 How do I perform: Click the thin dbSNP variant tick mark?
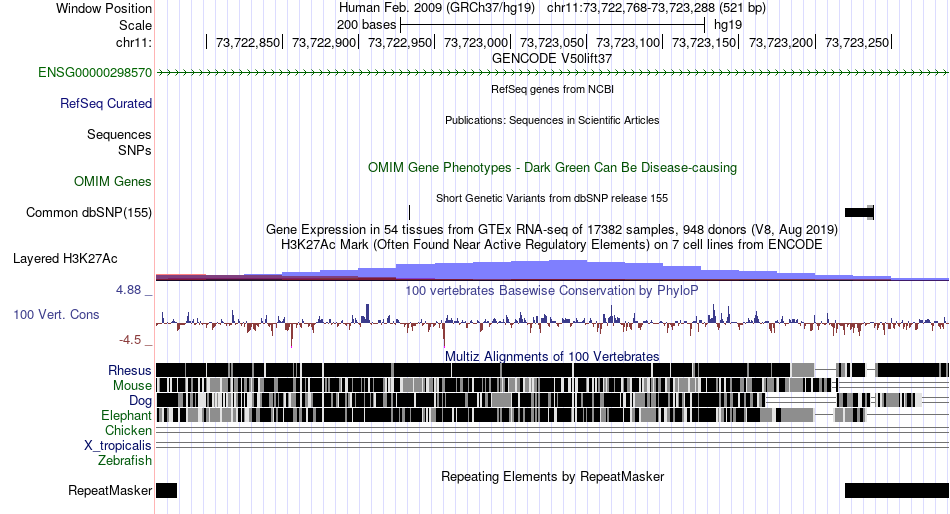tap(410, 212)
